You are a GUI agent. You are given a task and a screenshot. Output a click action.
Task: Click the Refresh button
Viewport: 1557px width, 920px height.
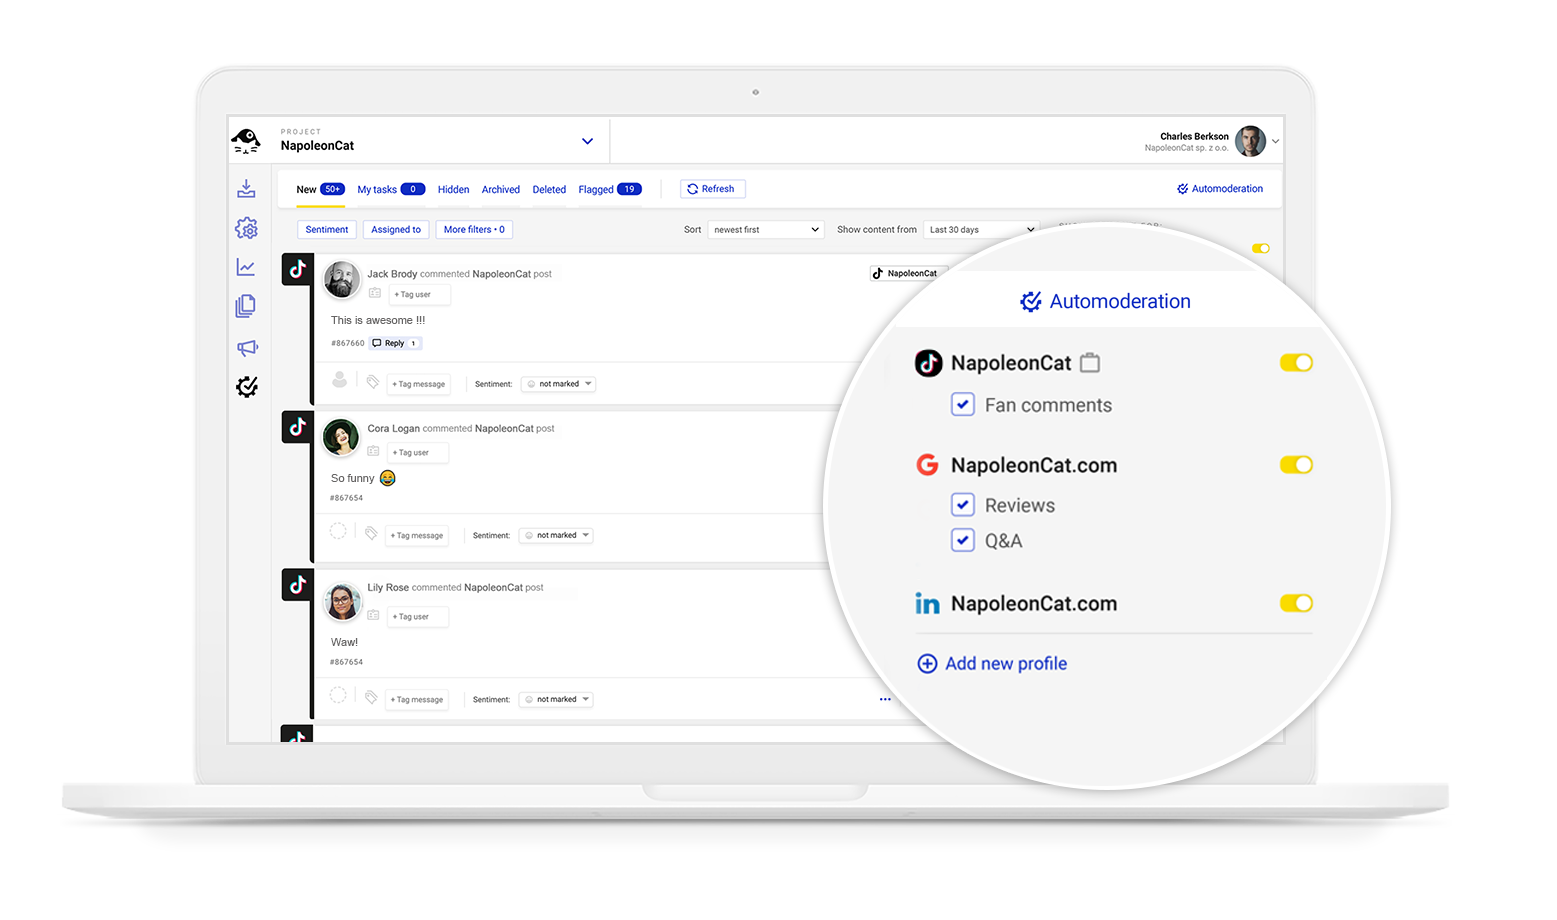coord(713,189)
